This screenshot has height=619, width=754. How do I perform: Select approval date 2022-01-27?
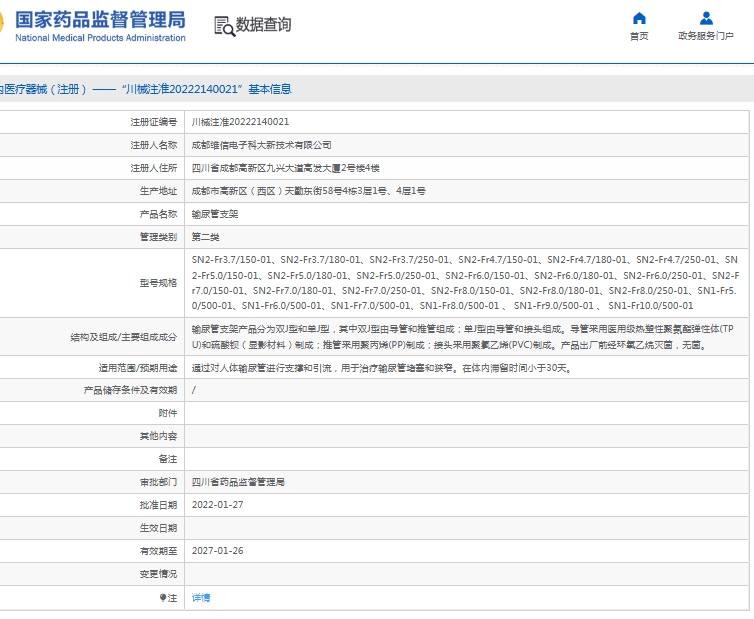tap(217, 505)
